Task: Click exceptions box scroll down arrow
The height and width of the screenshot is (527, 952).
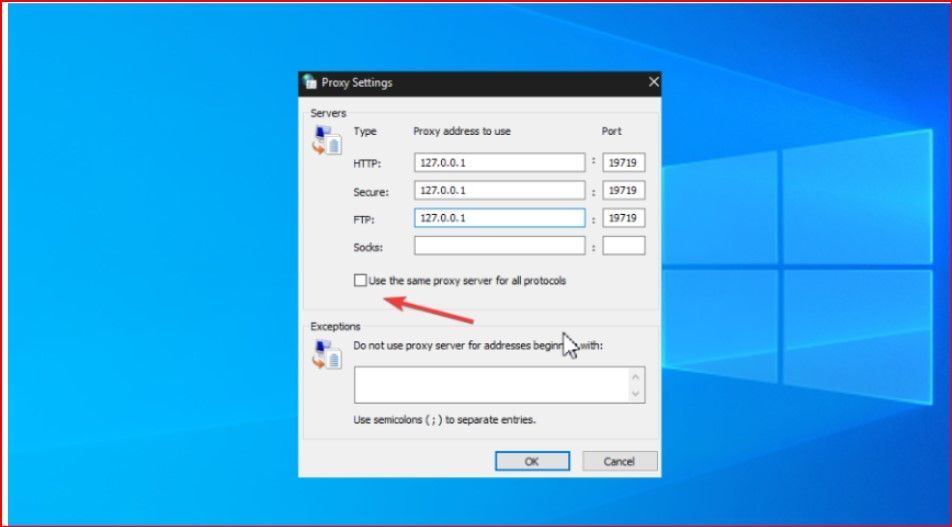Action: pyautogui.click(x=636, y=393)
